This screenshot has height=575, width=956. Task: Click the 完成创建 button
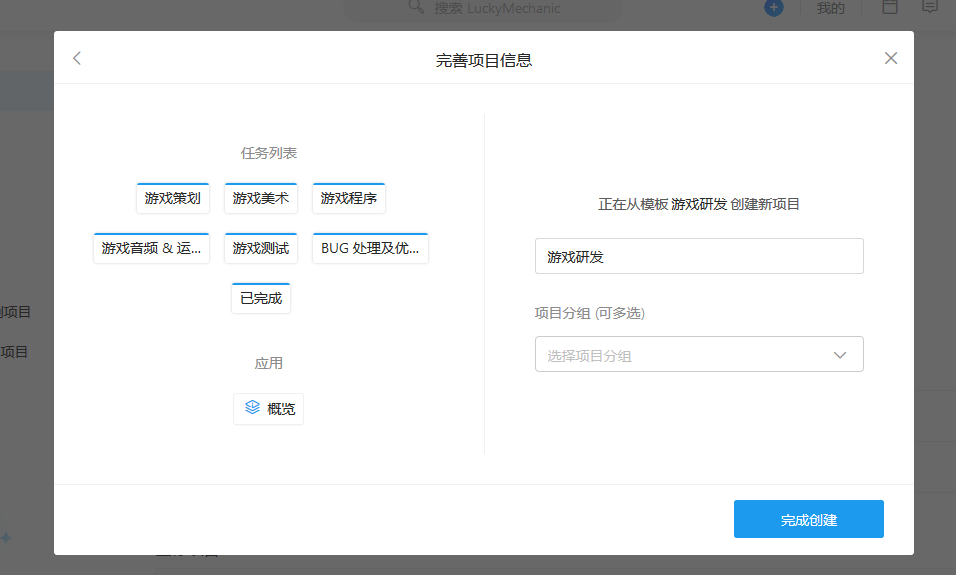pyautogui.click(x=808, y=519)
